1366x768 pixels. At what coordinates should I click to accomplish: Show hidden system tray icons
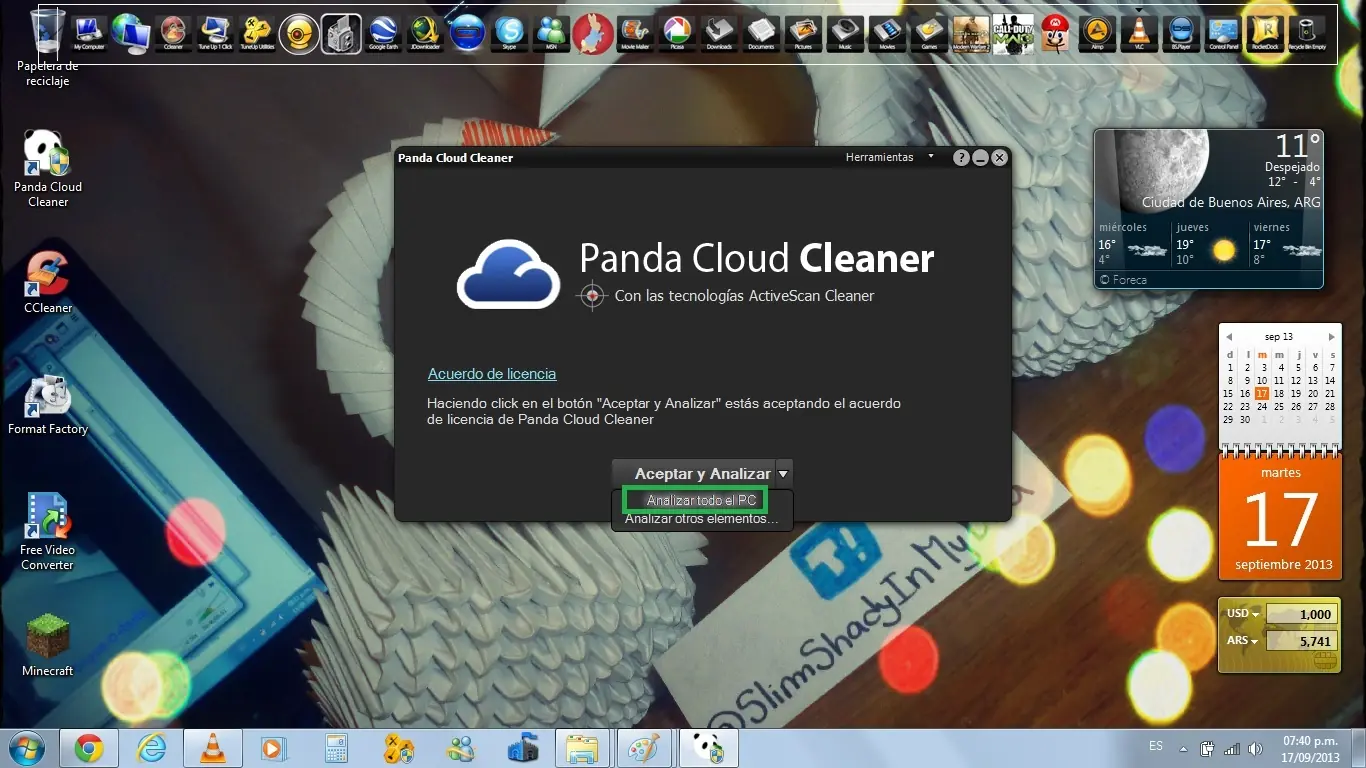(1184, 748)
